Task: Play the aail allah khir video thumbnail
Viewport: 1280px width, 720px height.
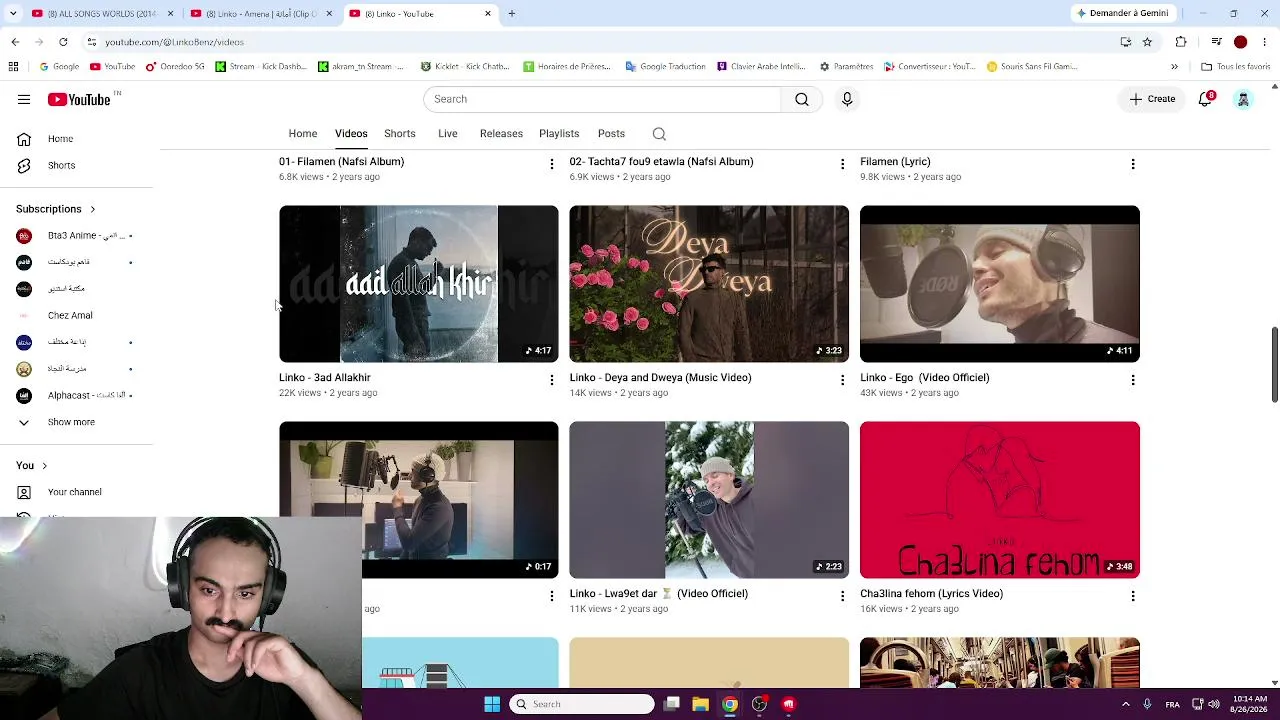Action: point(419,284)
